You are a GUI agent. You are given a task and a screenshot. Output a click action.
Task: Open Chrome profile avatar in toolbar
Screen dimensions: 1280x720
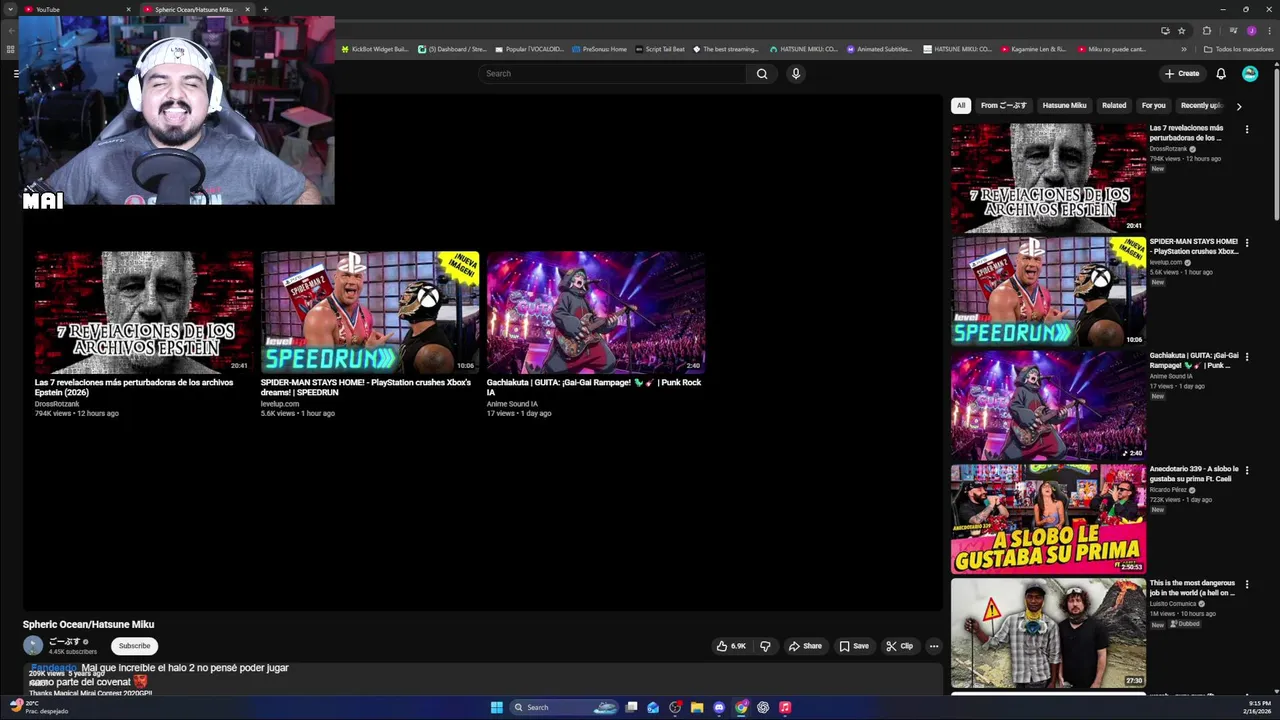click(x=1251, y=30)
